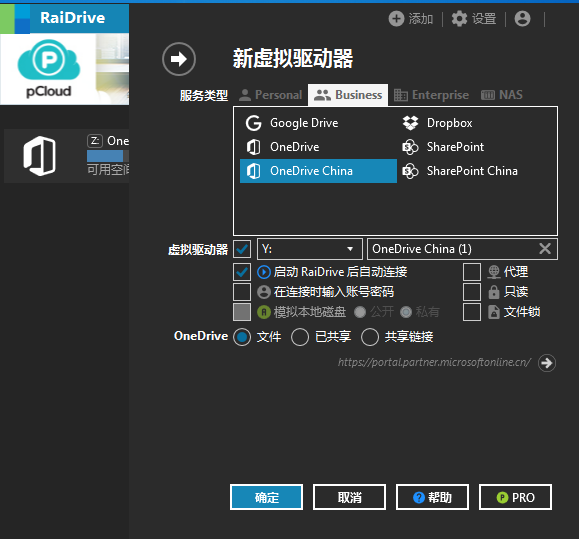Enable the file lock (文件锁) checkbox
Screen dimensions: 579x539
pyautogui.click(x=472, y=312)
